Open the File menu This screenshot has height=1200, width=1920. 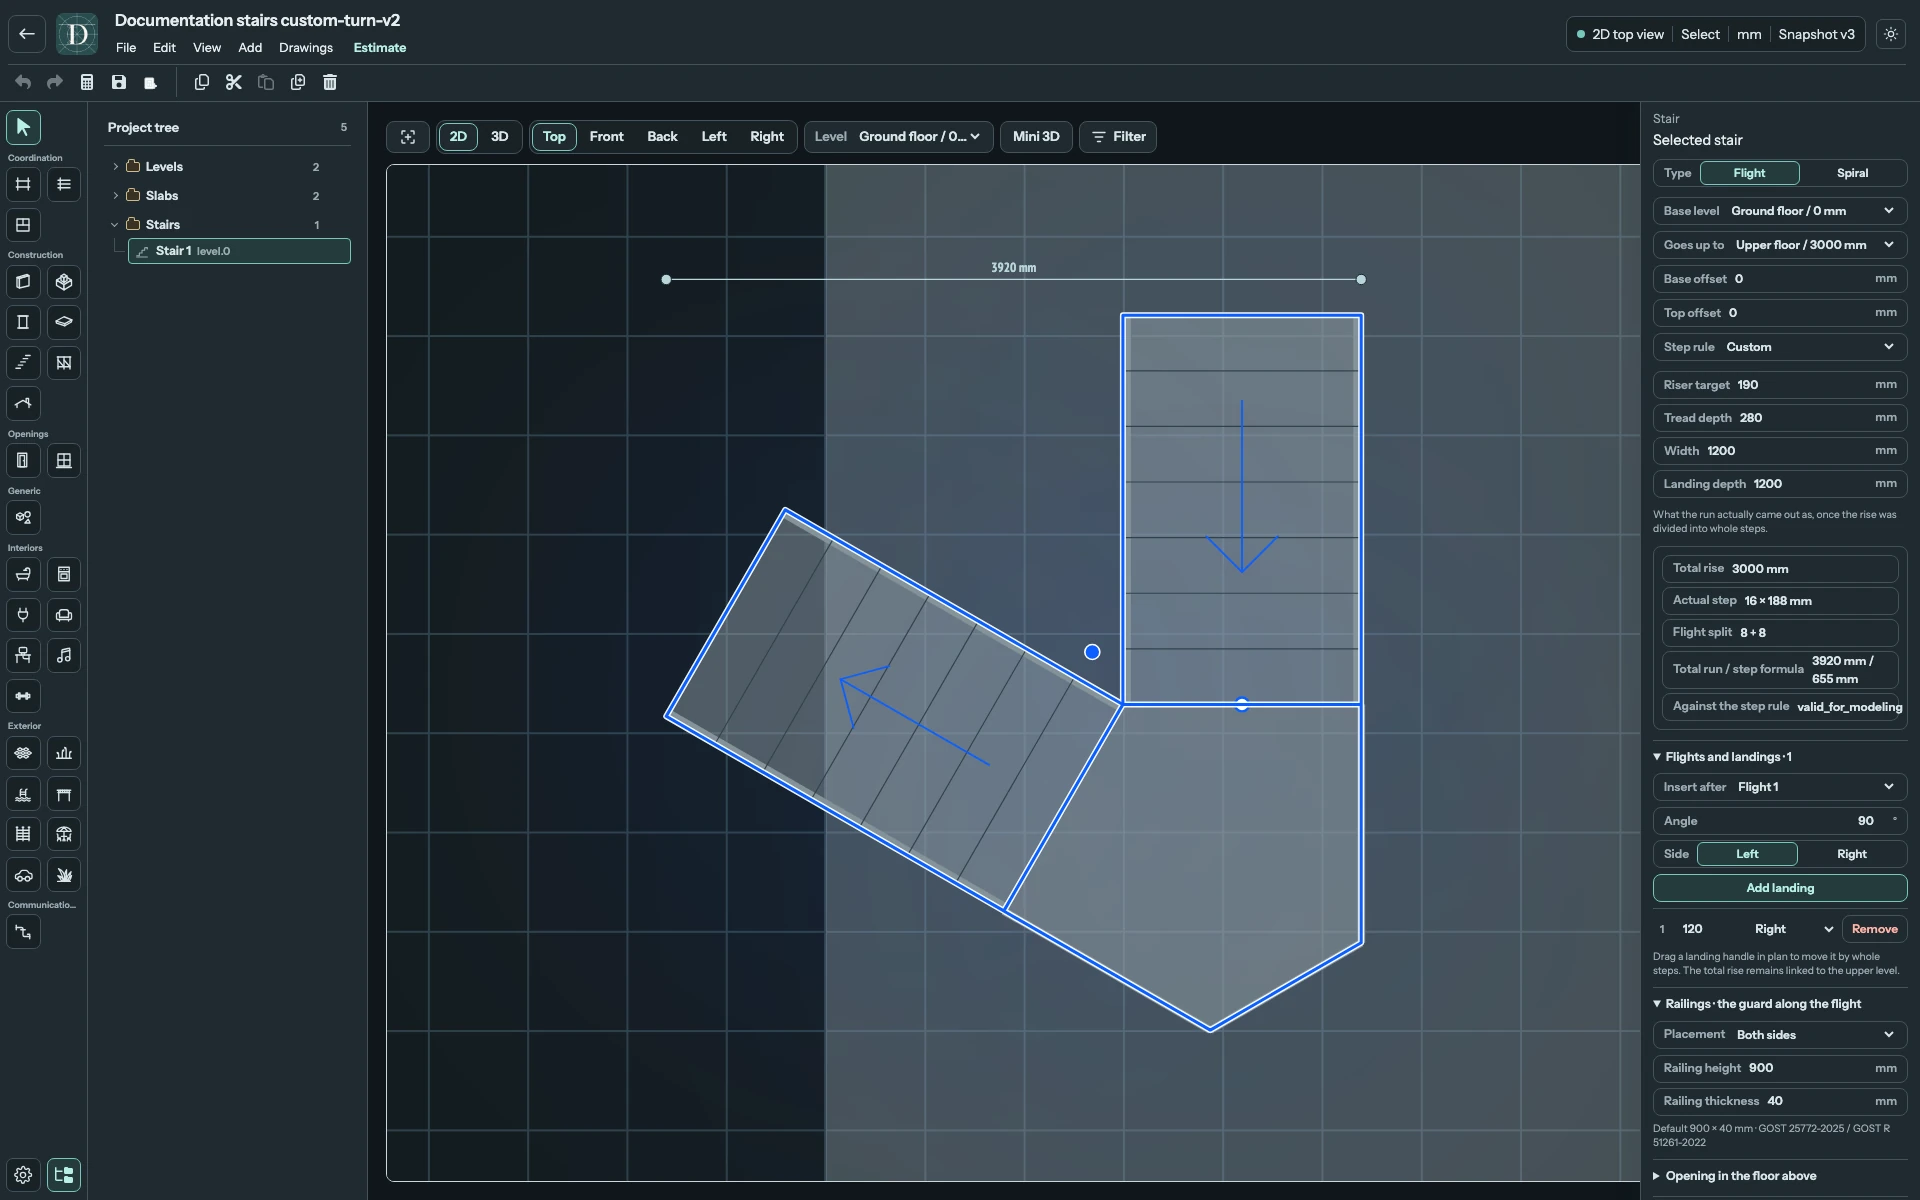coord(126,48)
